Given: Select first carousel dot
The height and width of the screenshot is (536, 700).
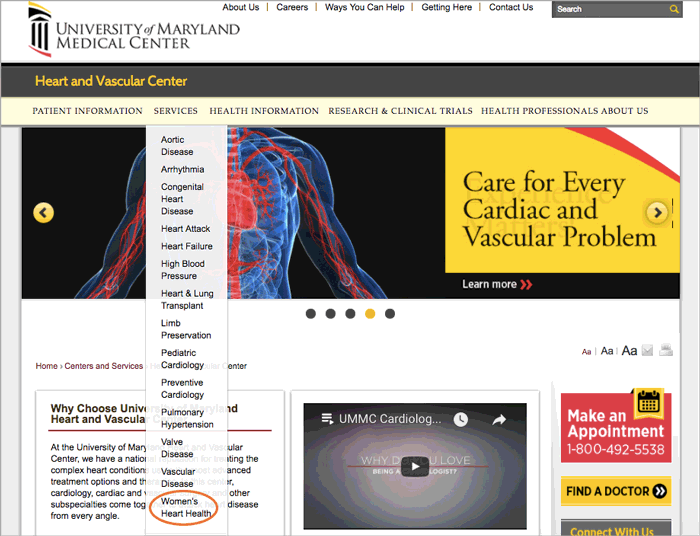Looking at the screenshot, I should (x=311, y=314).
